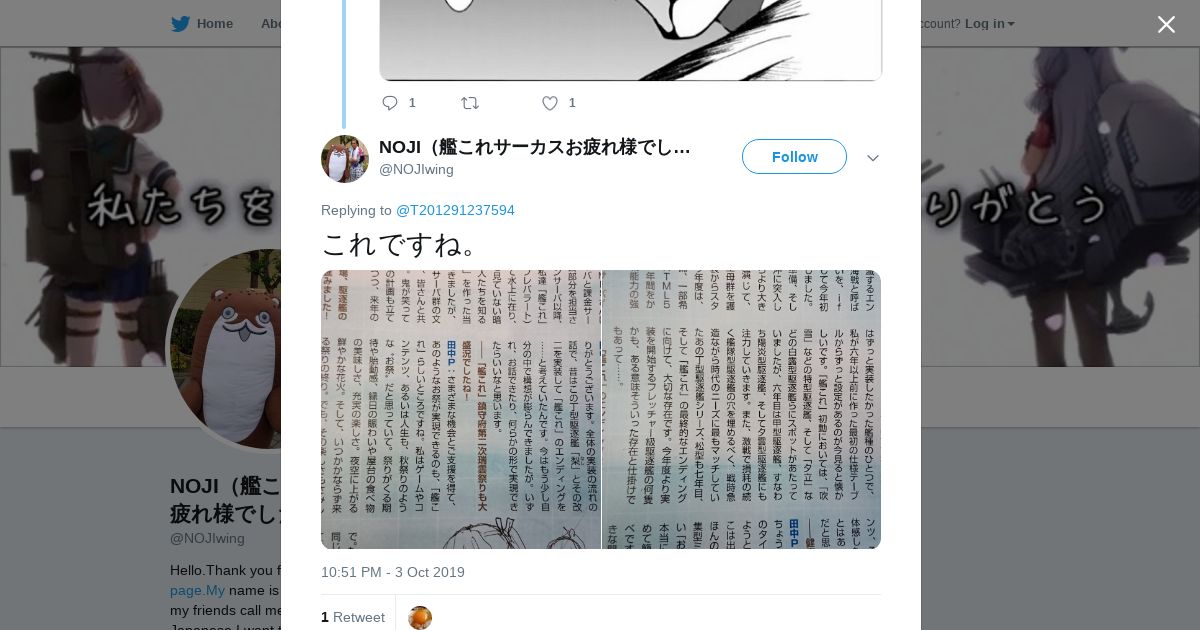
Task: Click the retweeter's small avatar
Action: click(420, 618)
